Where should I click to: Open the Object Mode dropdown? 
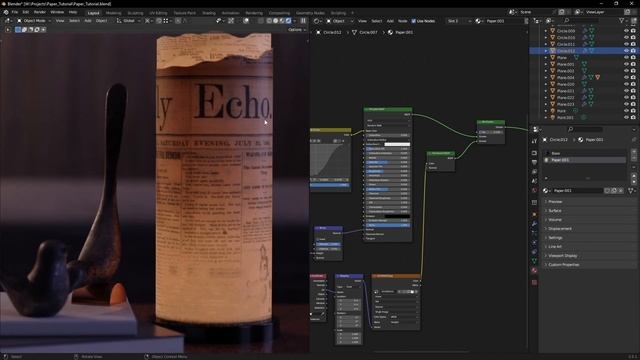tap(34, 20)
